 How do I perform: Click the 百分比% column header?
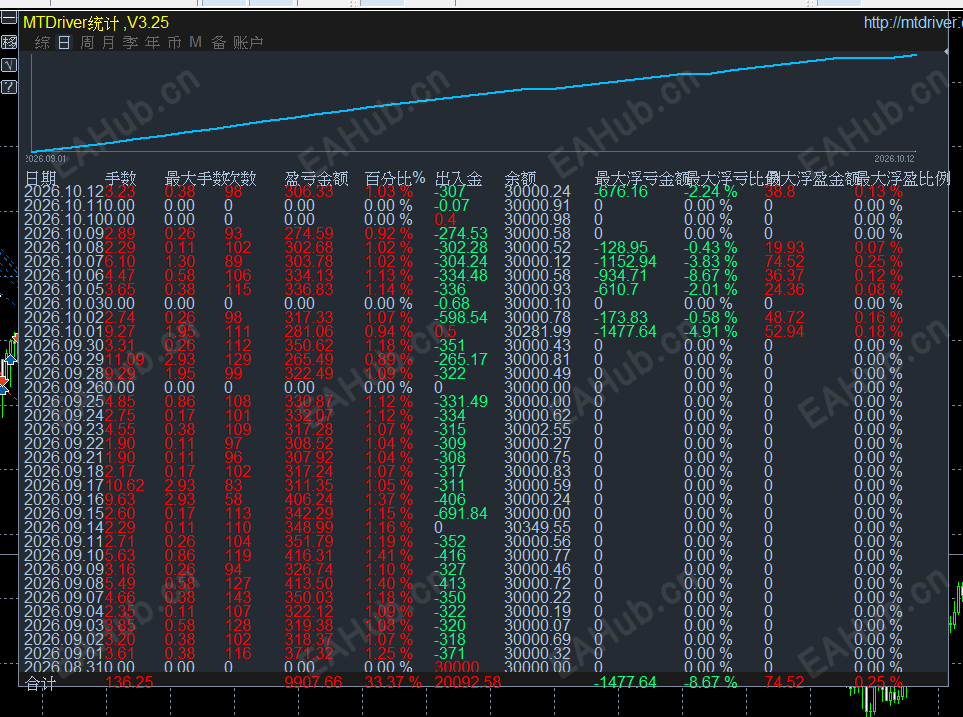tap(395, 179)
